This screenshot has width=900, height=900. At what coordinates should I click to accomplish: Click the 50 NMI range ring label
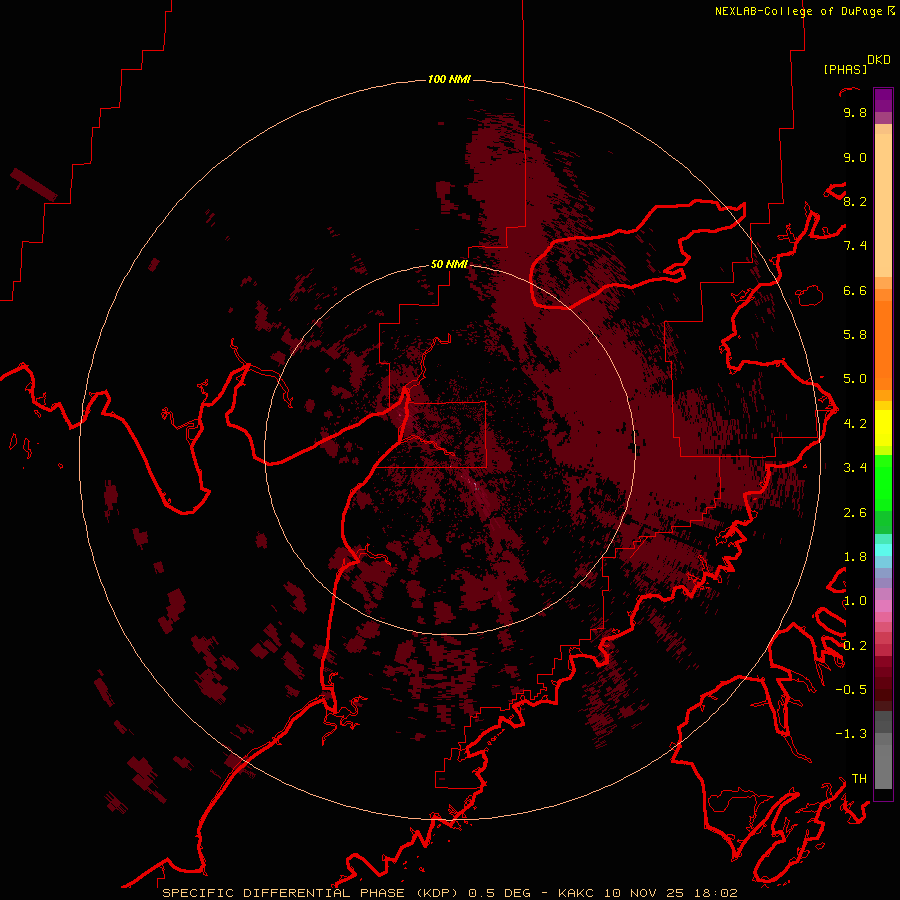click(x=449, y=264)
